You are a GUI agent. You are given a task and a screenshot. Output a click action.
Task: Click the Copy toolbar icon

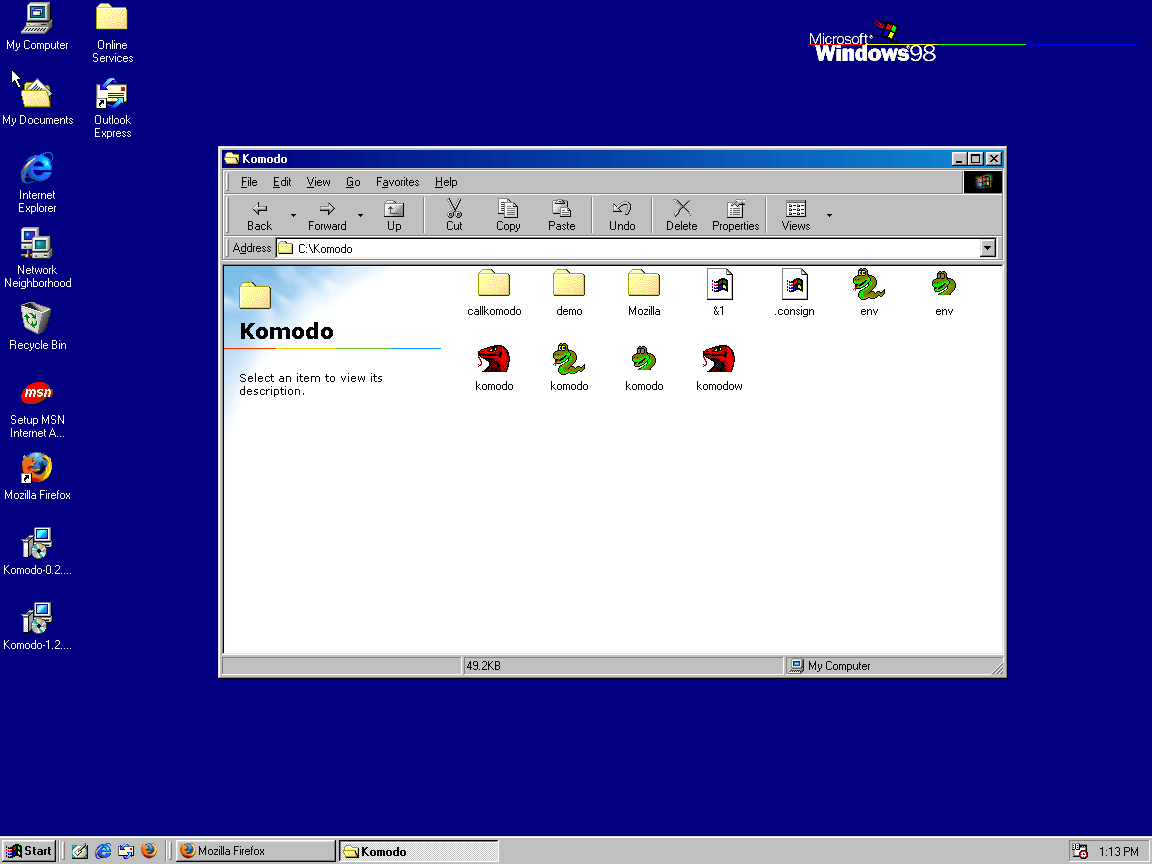click(508, 209)
